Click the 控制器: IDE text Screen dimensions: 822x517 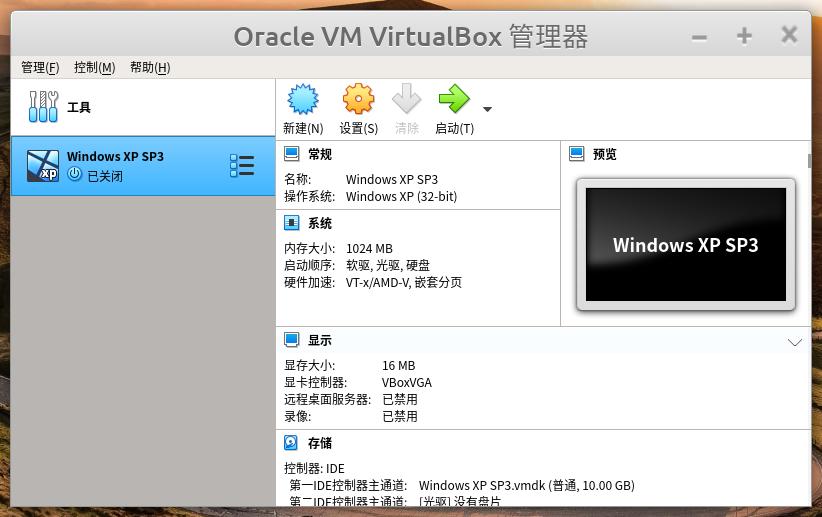pyautogui.click(x=314, y=468)
